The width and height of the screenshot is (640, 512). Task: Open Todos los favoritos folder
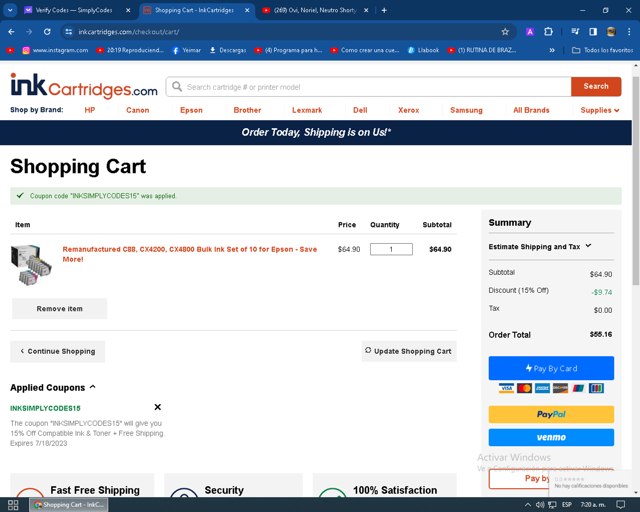(x=602, y=50)
